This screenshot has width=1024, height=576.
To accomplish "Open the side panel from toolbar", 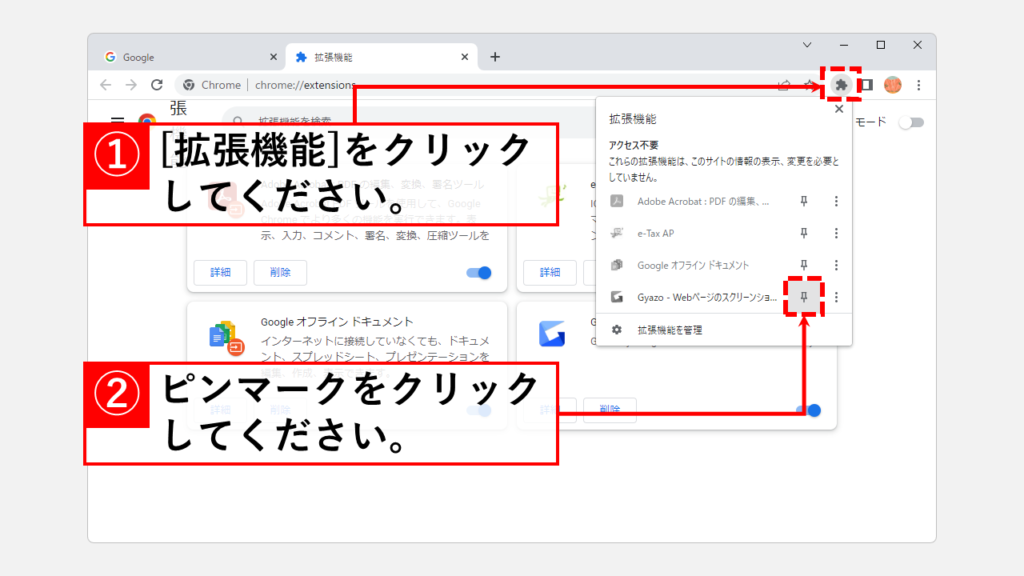I will [x=866, y=85].
